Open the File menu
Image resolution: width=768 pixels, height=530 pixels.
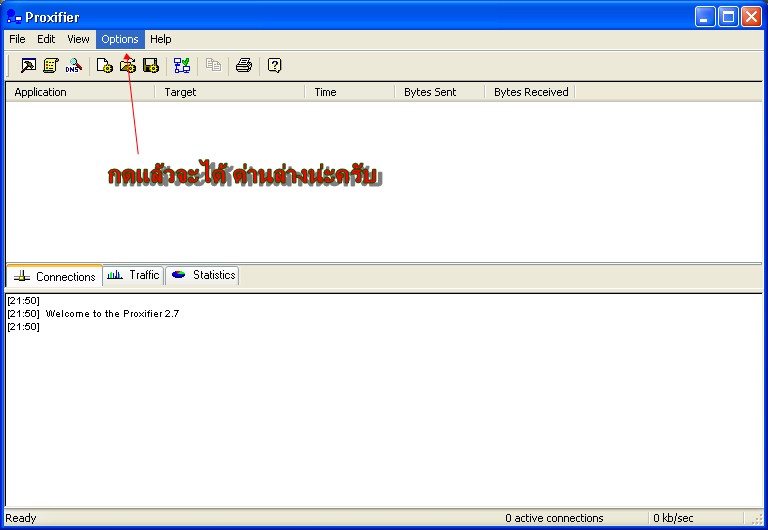pos(17,39)
